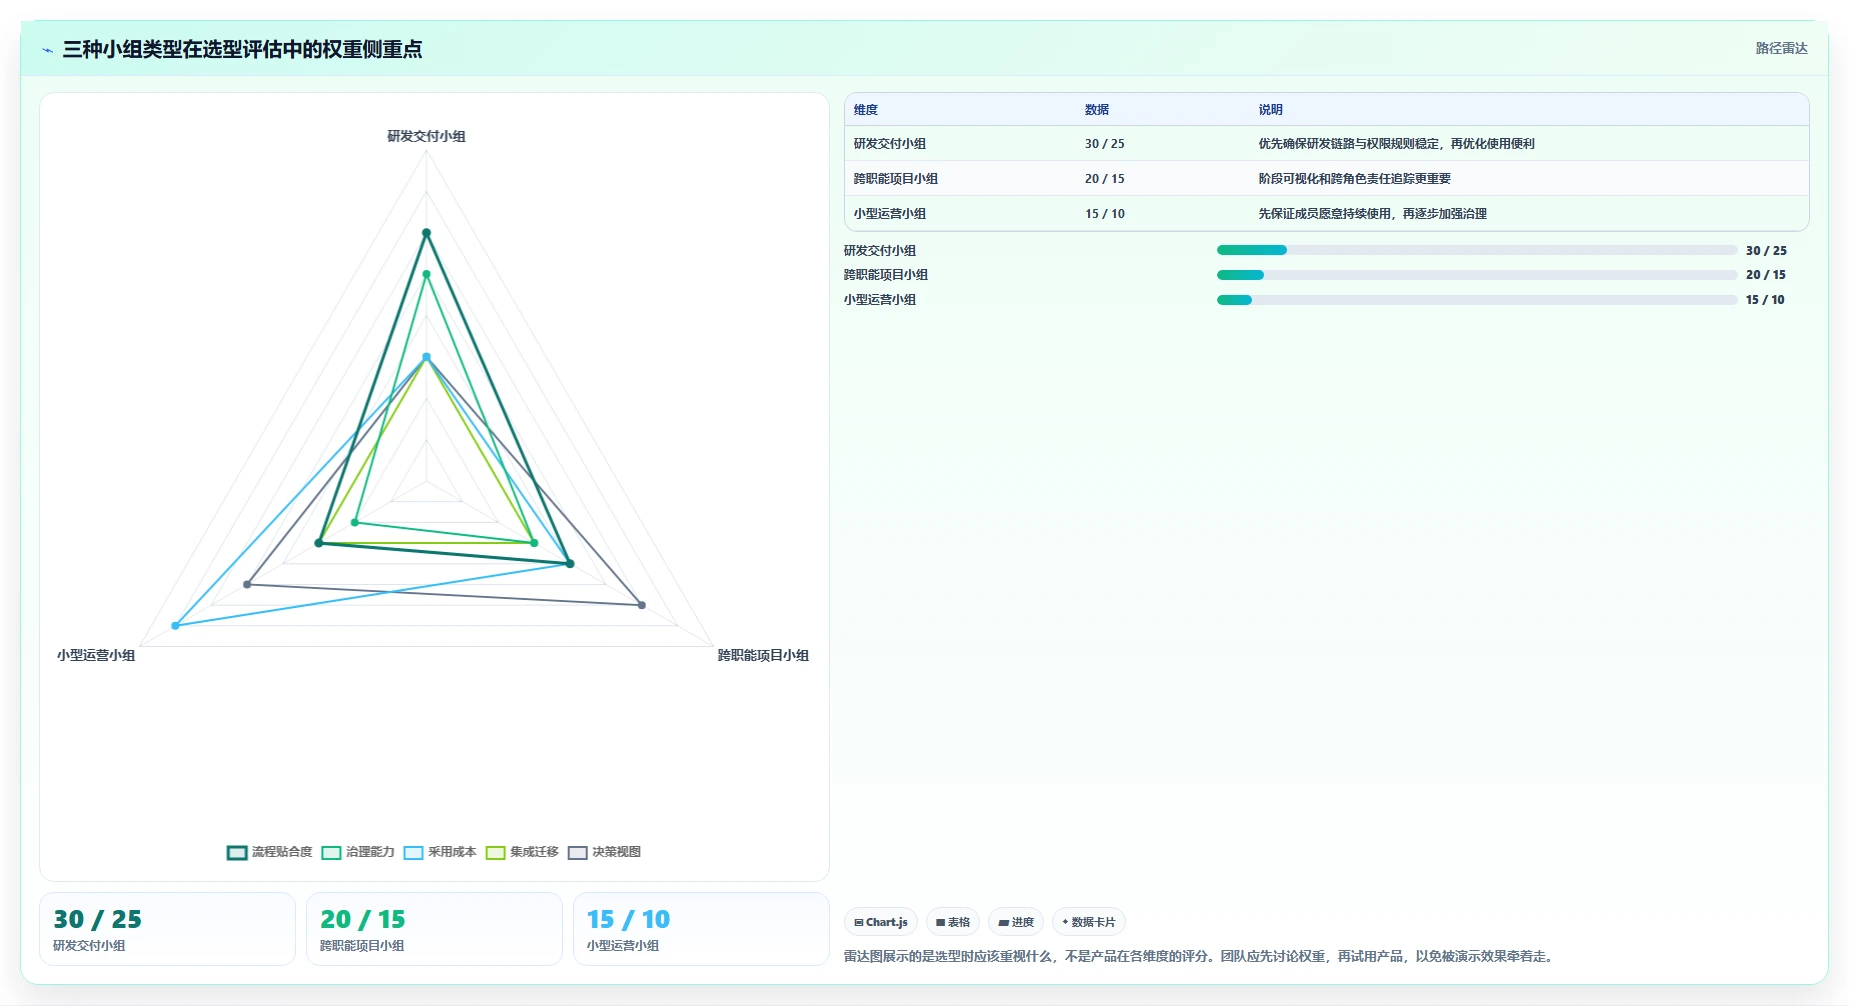Toggle the 决策视图 legend entry
The height and width of the screenshot is (1006, 1849).
point(604,852)
